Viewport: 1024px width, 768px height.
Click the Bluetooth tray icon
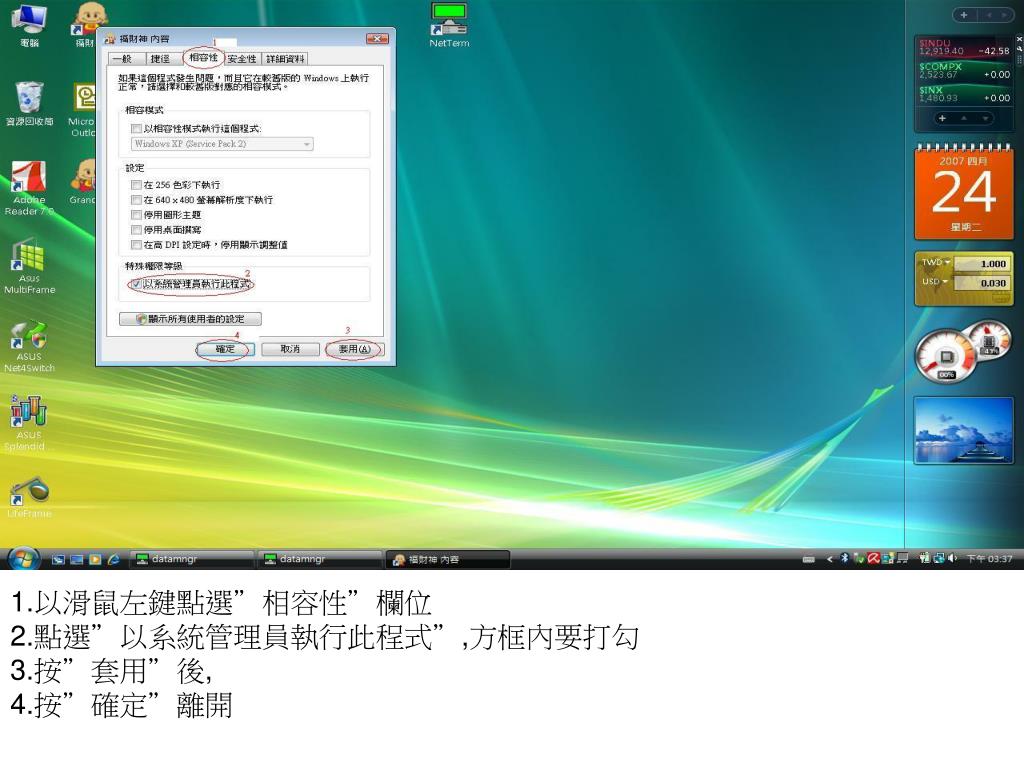pos(844,558)
